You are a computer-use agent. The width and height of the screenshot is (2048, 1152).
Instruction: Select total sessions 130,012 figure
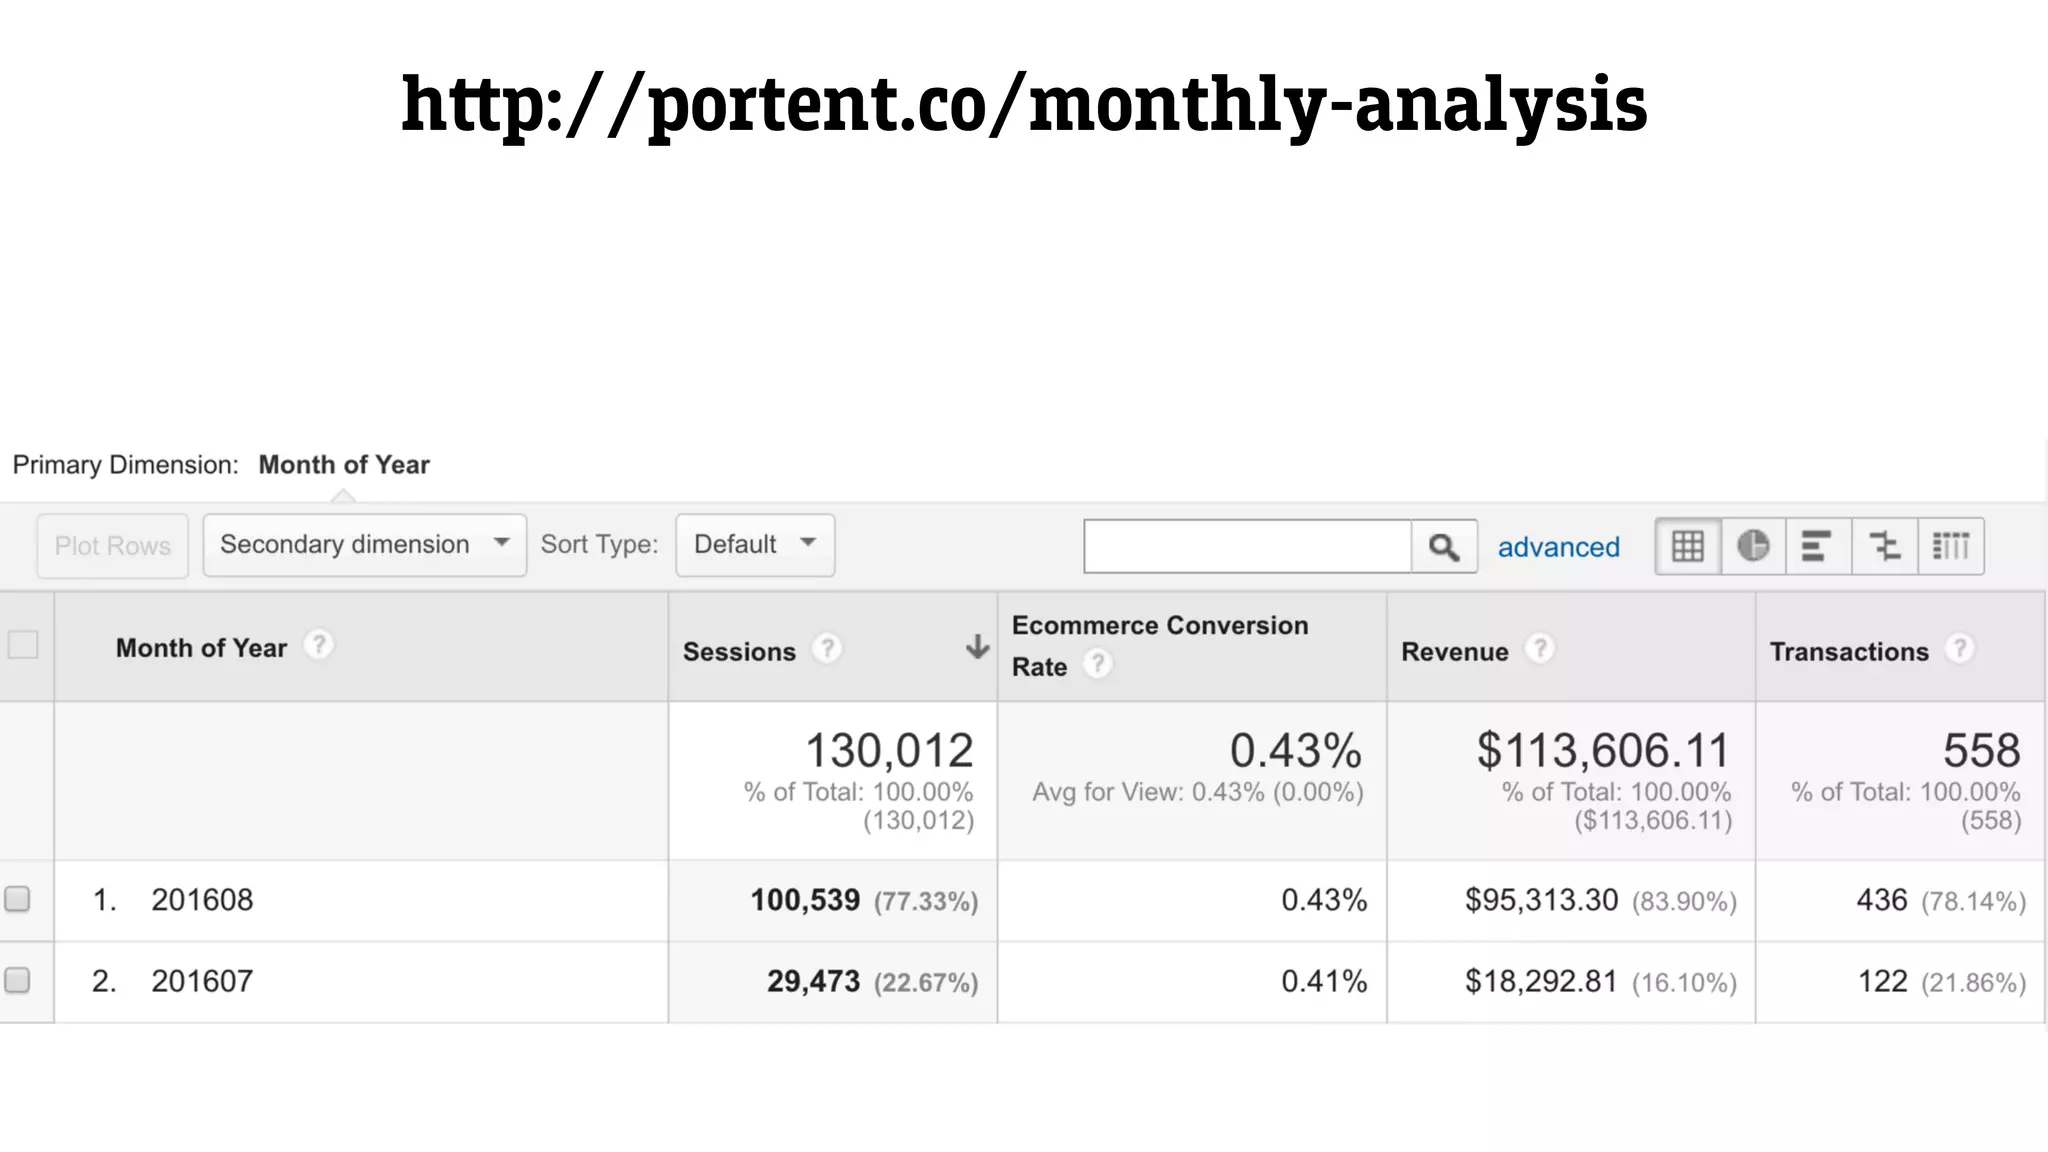click(889, 750)
